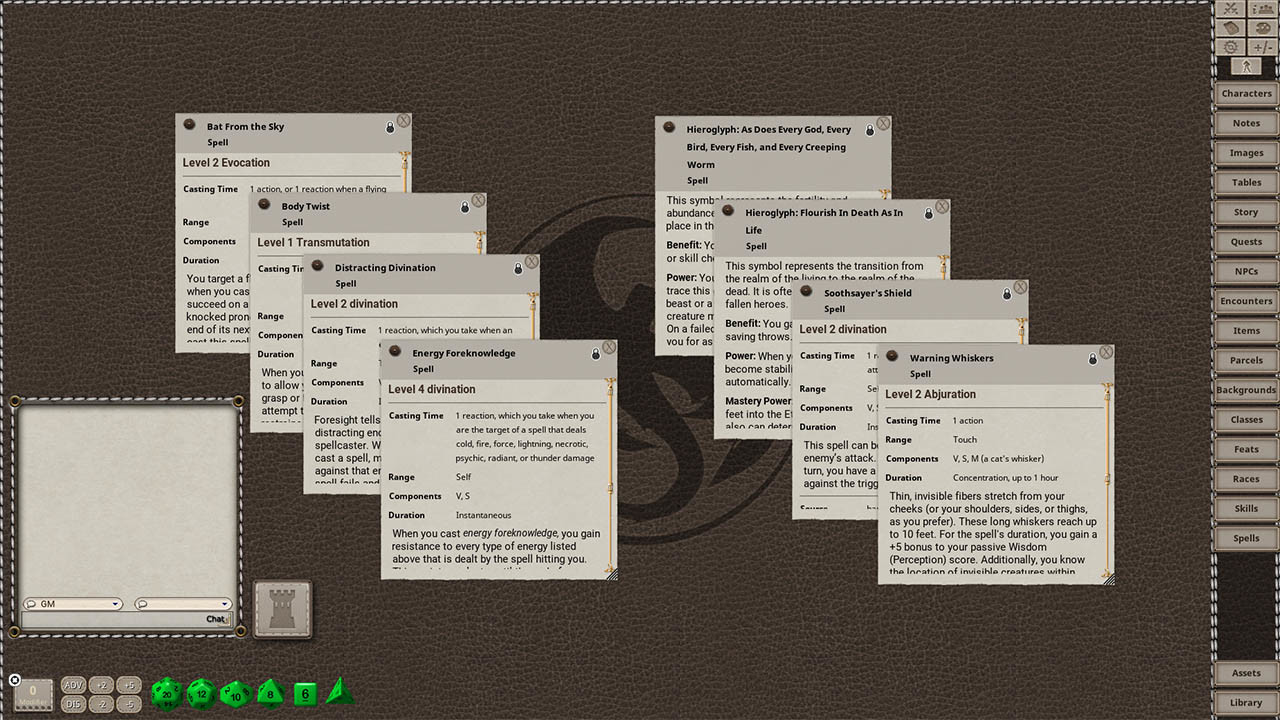Enable the DIS disadvantage toggle
Viewport: 1280px width, 720px height.
click(x=73, y=705)
